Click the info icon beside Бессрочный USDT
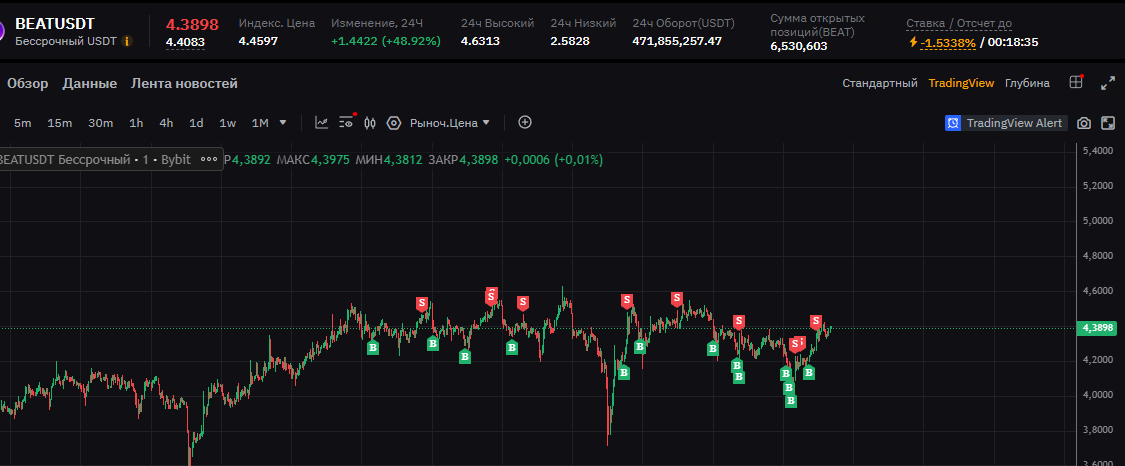The image size is (1125, 466). tap(127, 42)
